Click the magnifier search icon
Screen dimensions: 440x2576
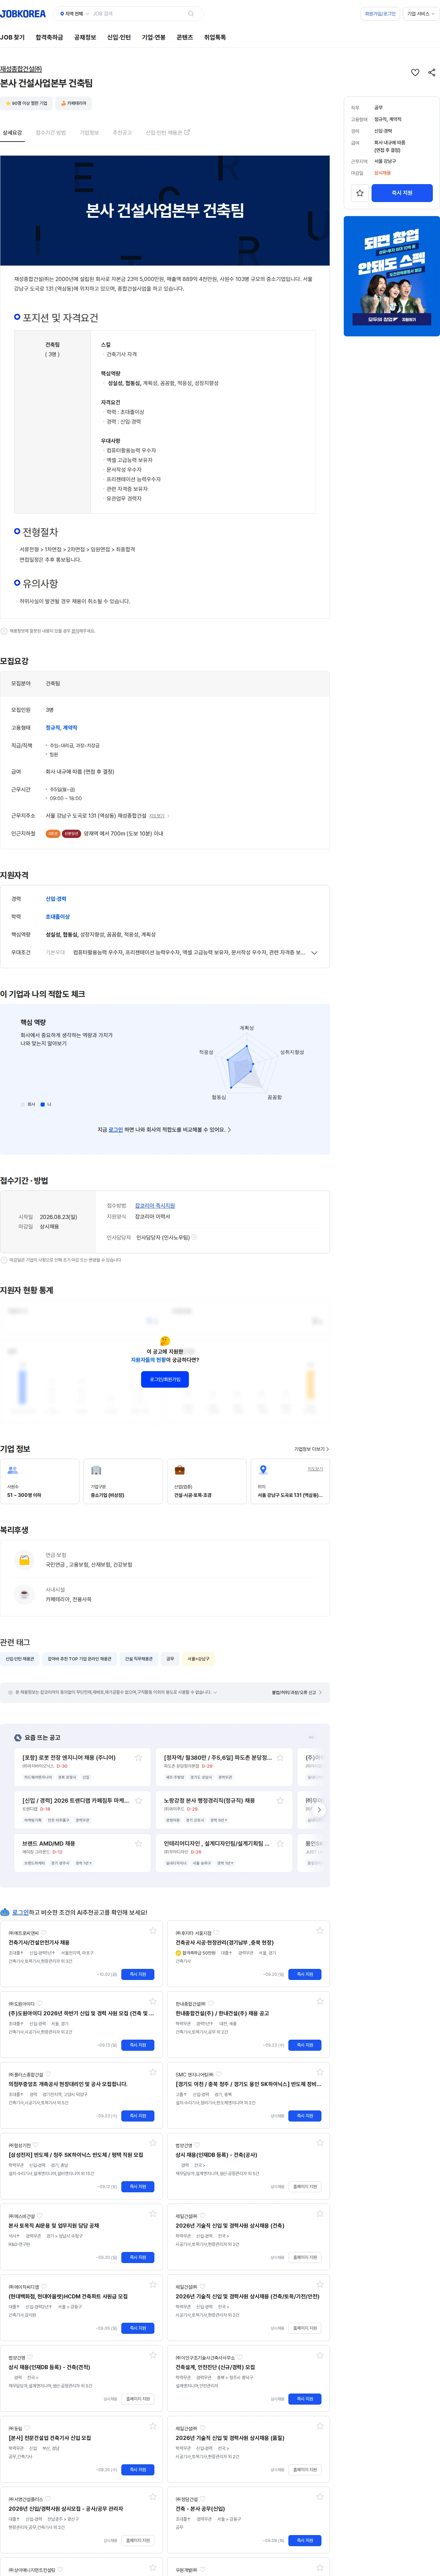pyautogui.click(x=191, y=14)
